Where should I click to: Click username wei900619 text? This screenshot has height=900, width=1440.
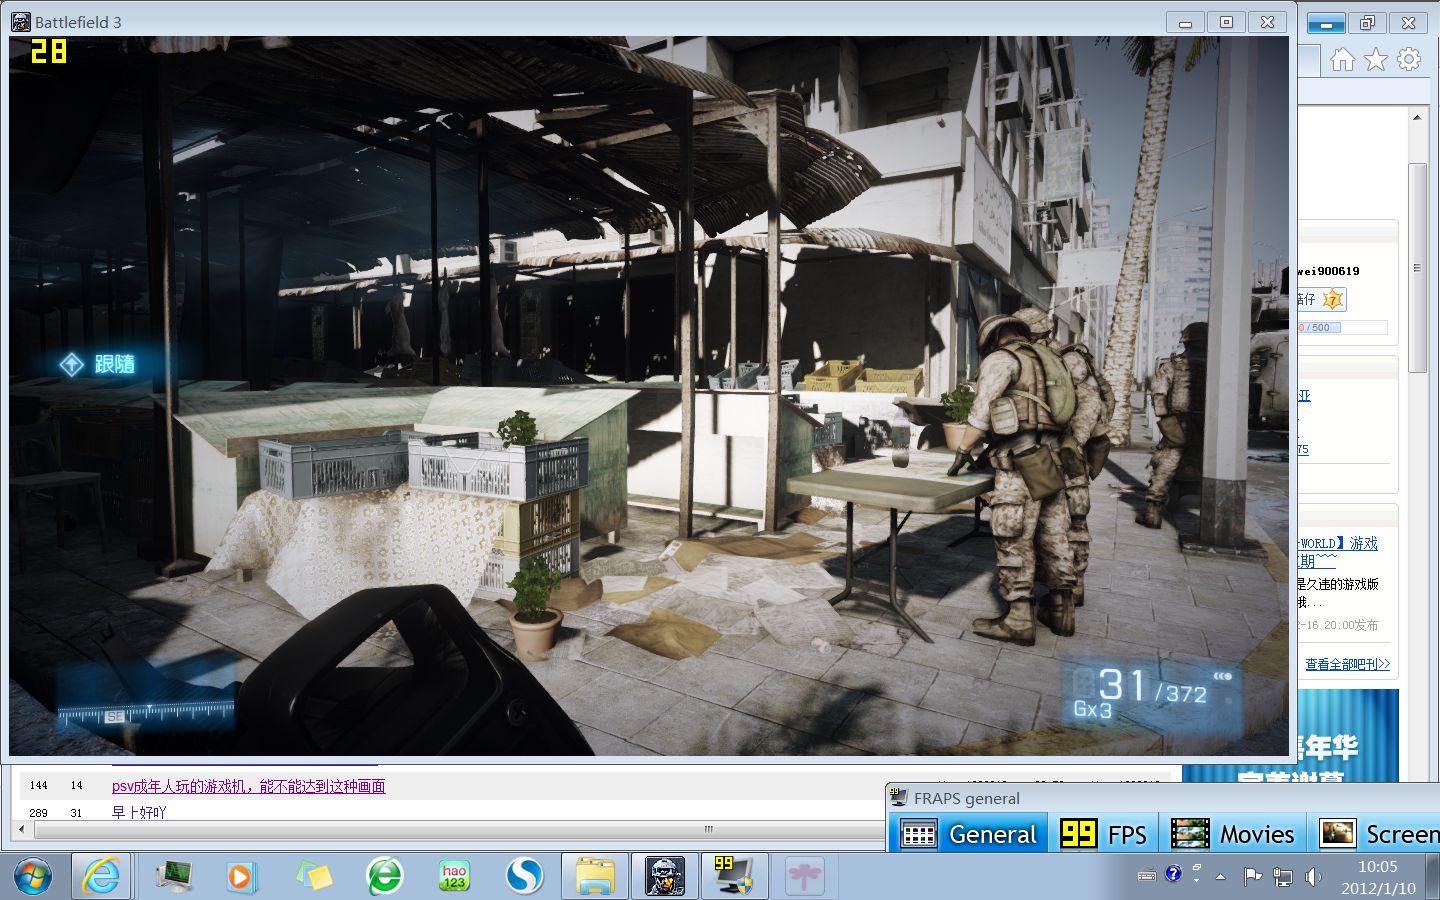pos(1328,271)
